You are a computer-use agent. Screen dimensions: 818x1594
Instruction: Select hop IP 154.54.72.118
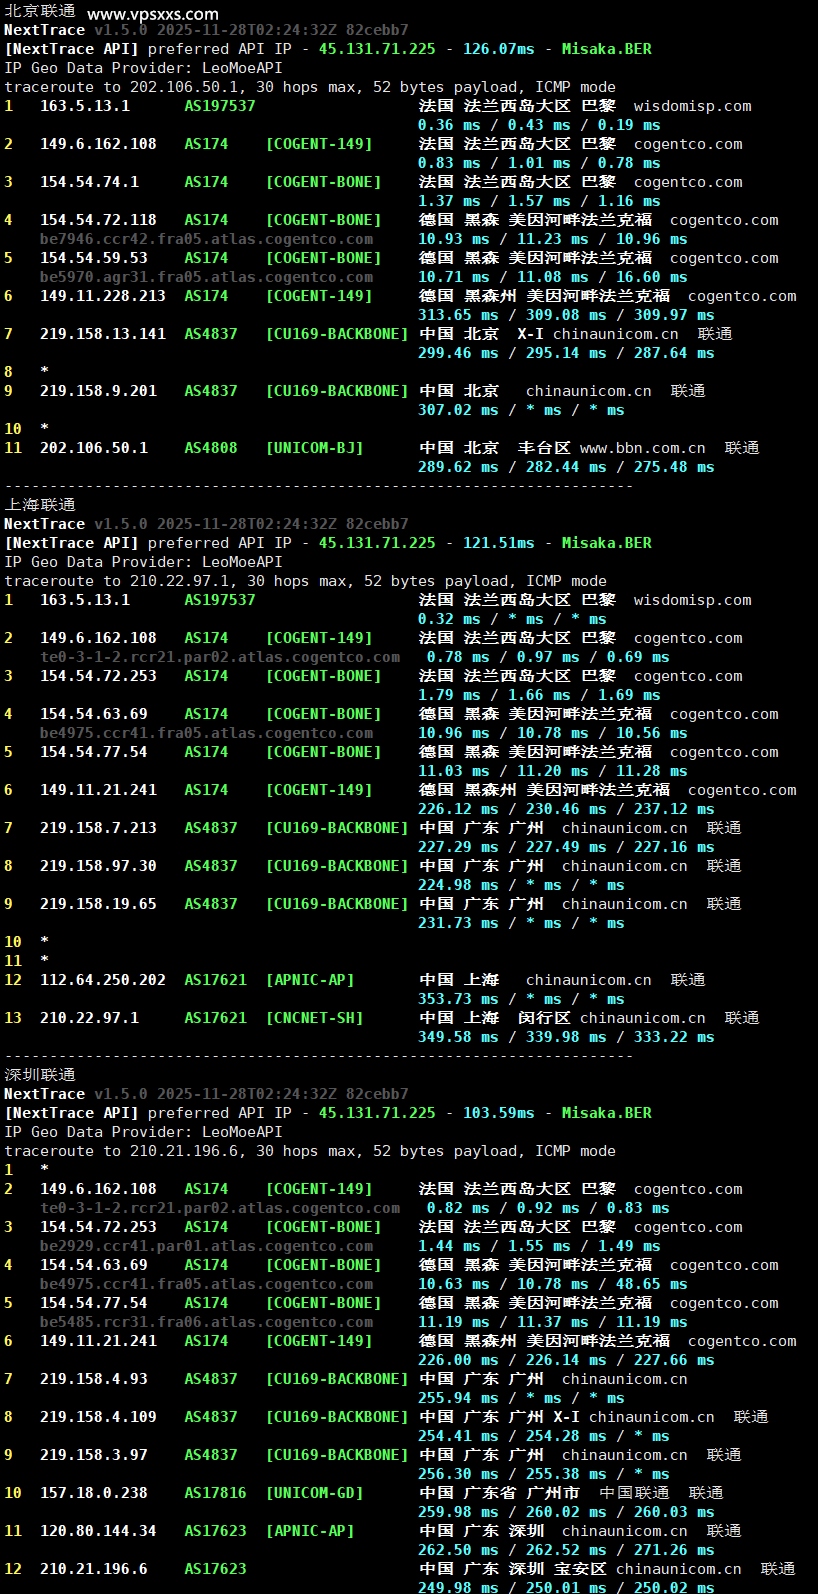click(x=98, y=220)
